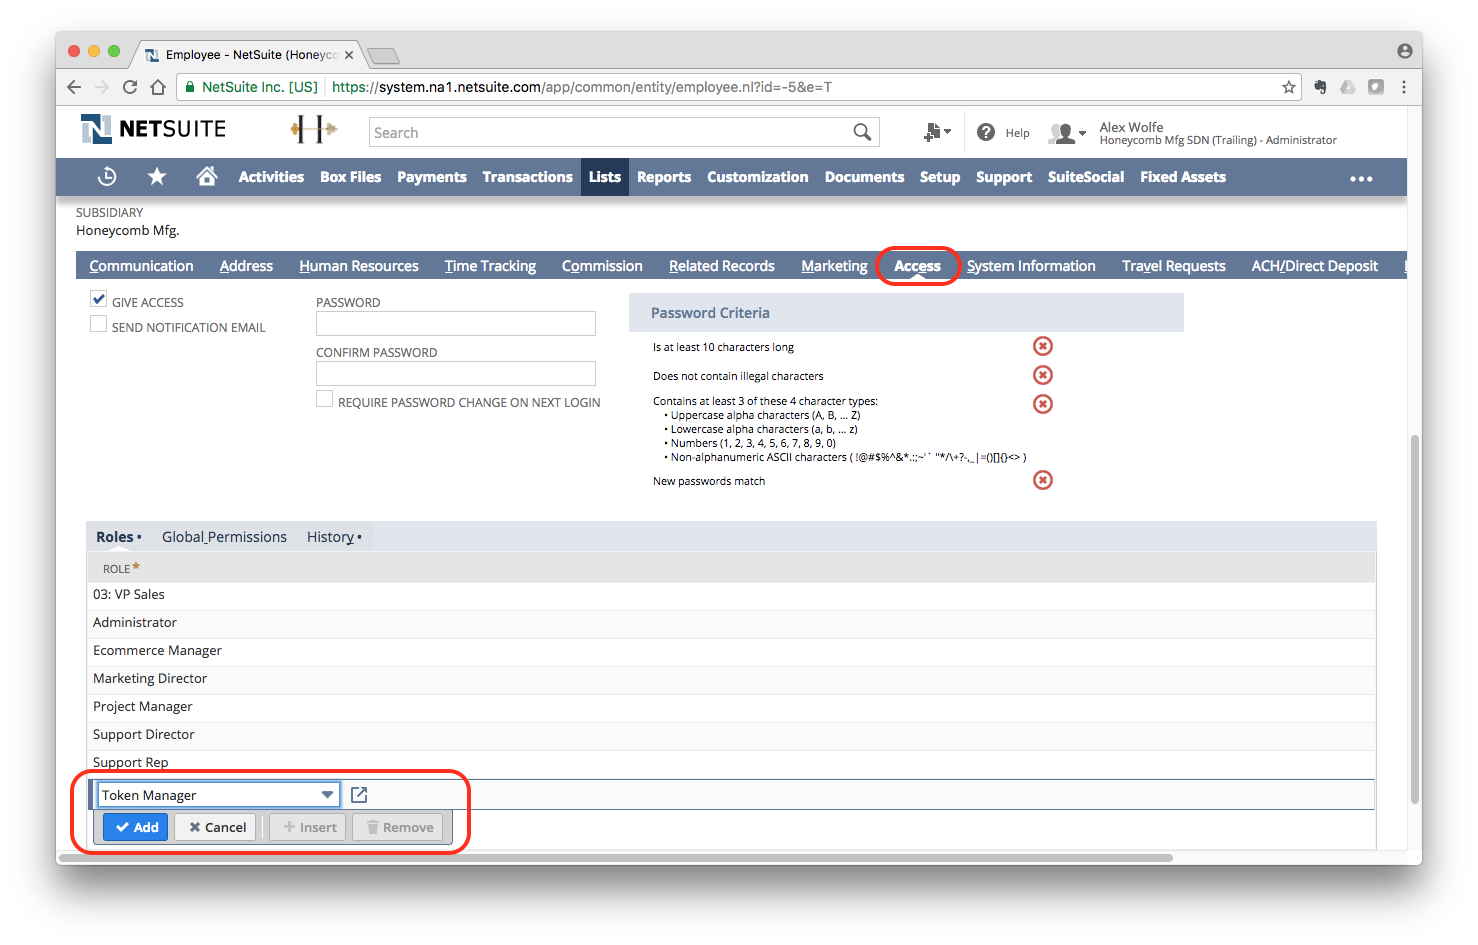Go to the Home dashboard icon
This screenshot has width=1478, height=945.
pyautogui.click(x=207, y=177)
